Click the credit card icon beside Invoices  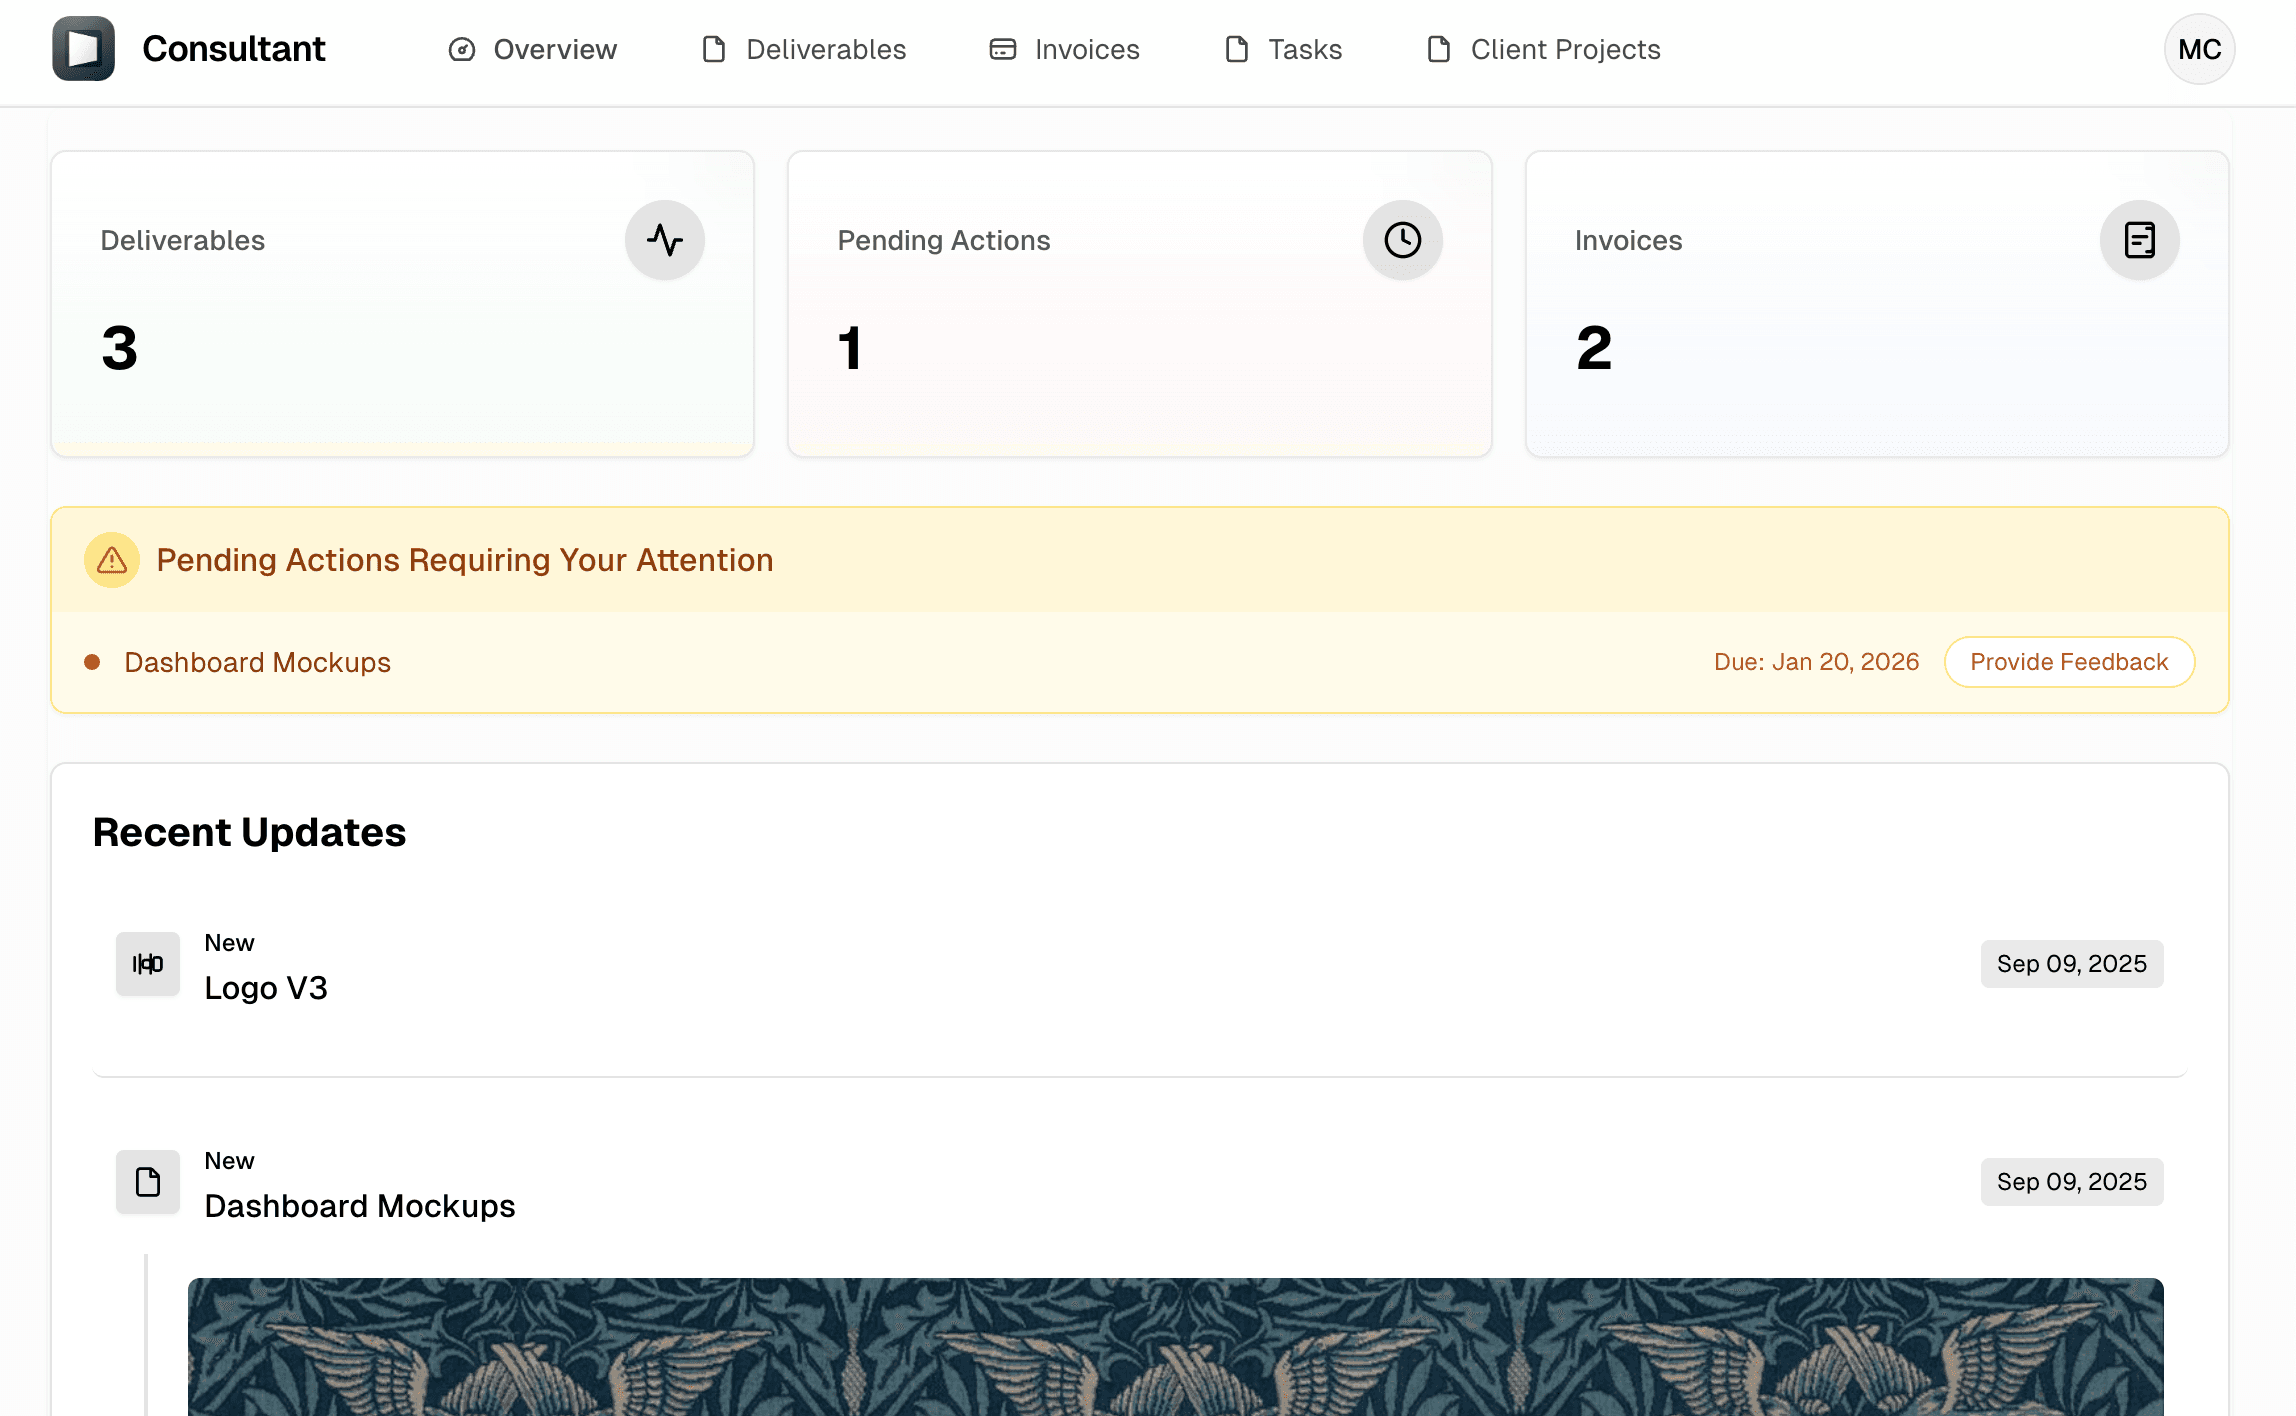tap(1002, 48)
